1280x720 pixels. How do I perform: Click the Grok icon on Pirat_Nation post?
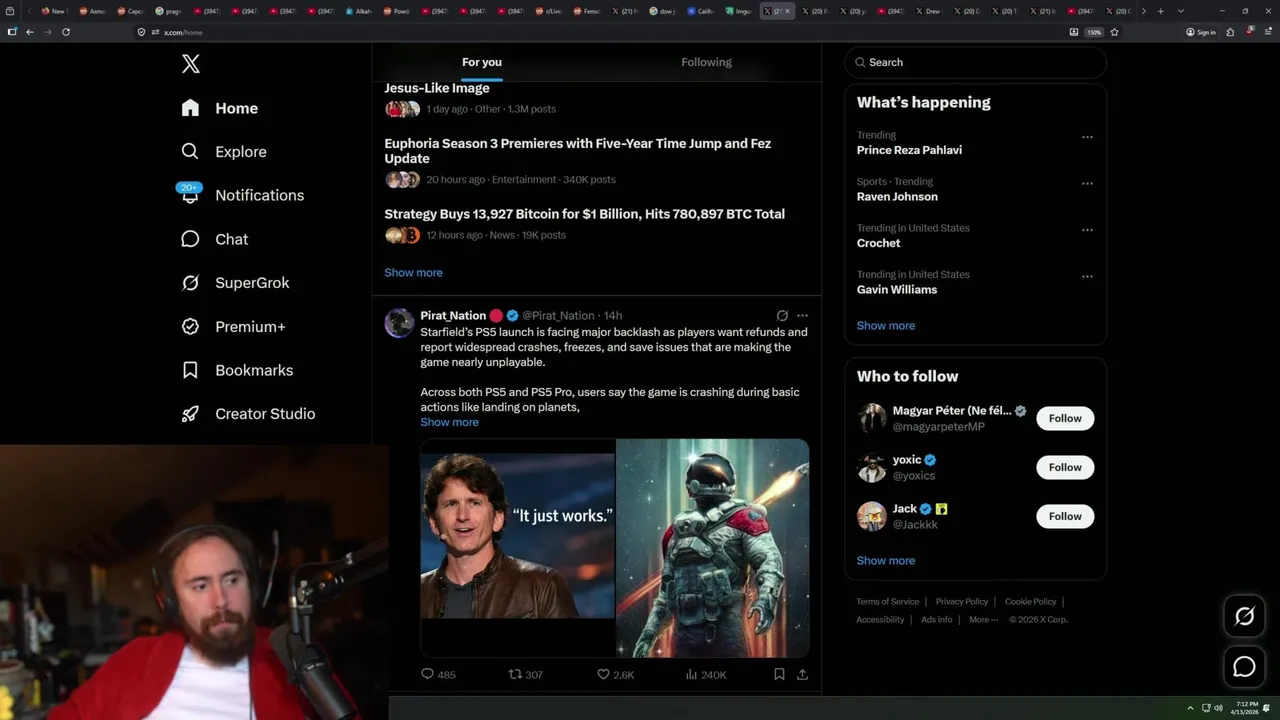[782, 315]
